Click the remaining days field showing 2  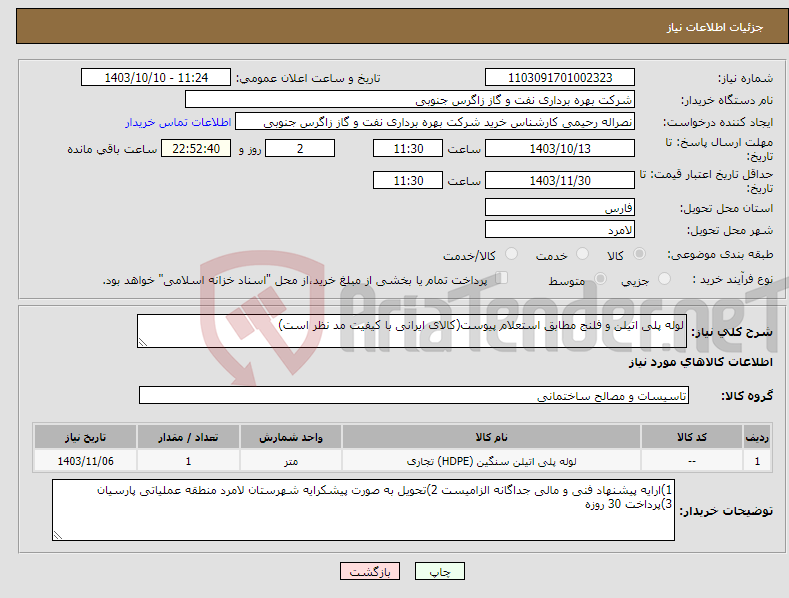click(300, 148)
